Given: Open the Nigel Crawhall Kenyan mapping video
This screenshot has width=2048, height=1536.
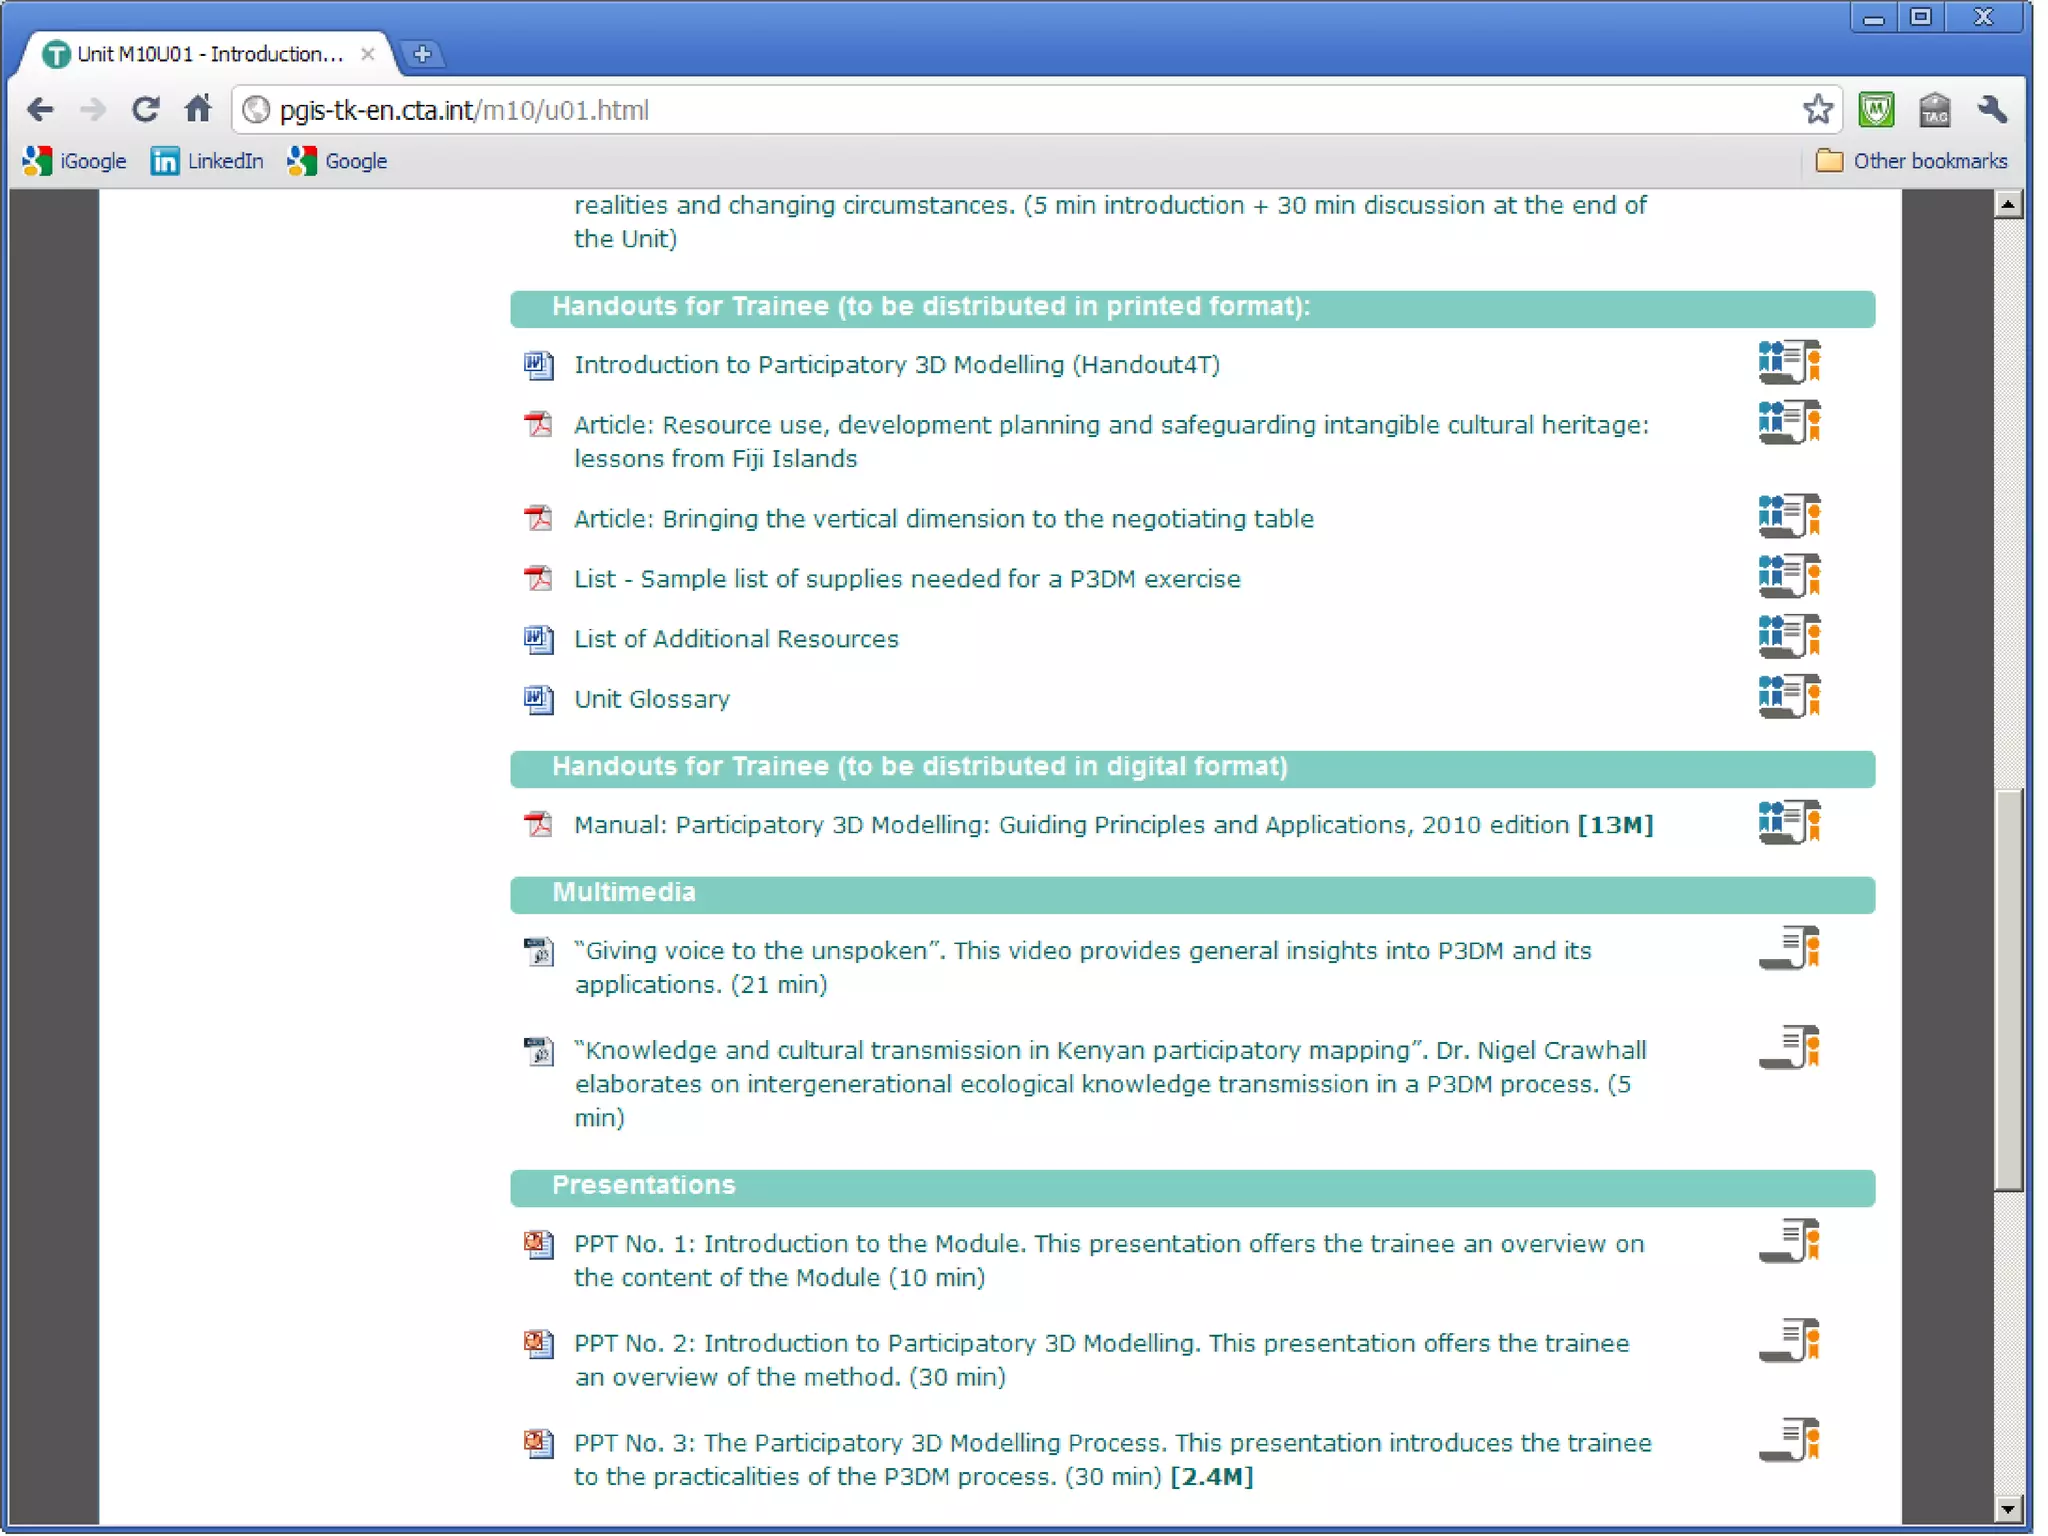Looking at the screenshot, I should 1110,1084.
